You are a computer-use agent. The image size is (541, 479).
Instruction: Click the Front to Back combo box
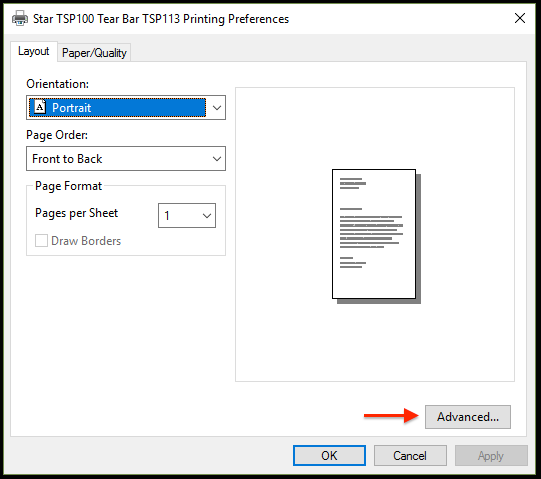pyautogui.click(x=126, y=159)
